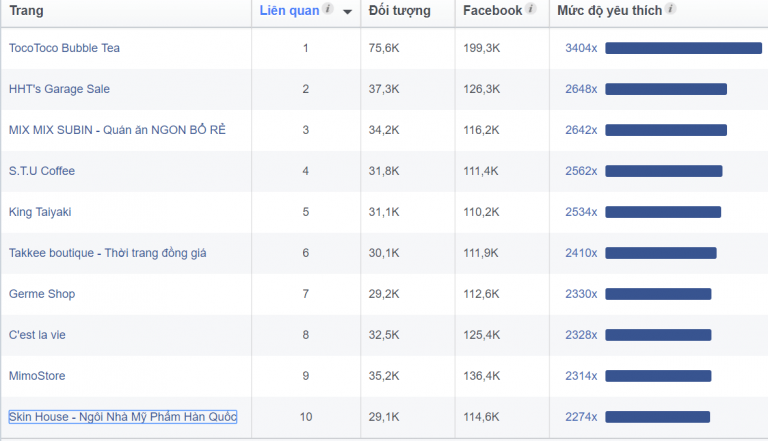Click info icon next to Liên quan
Screen dimensions: 768x441
point(328,10)
